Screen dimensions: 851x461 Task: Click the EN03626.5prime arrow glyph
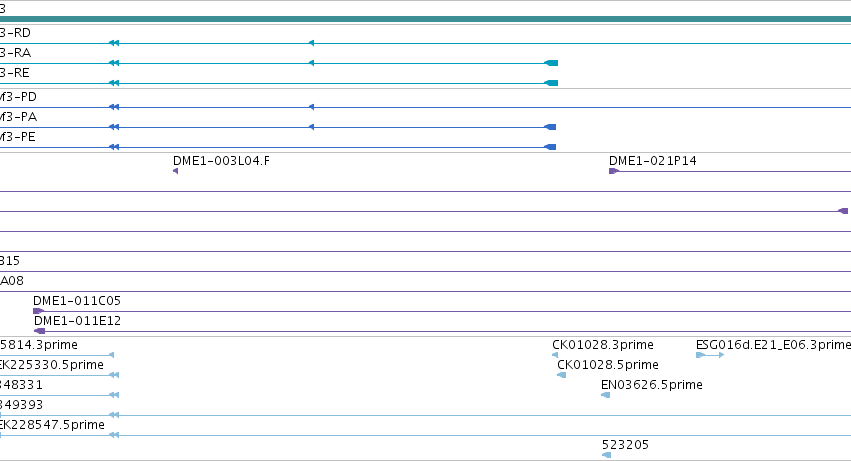(x=606, y=395)
